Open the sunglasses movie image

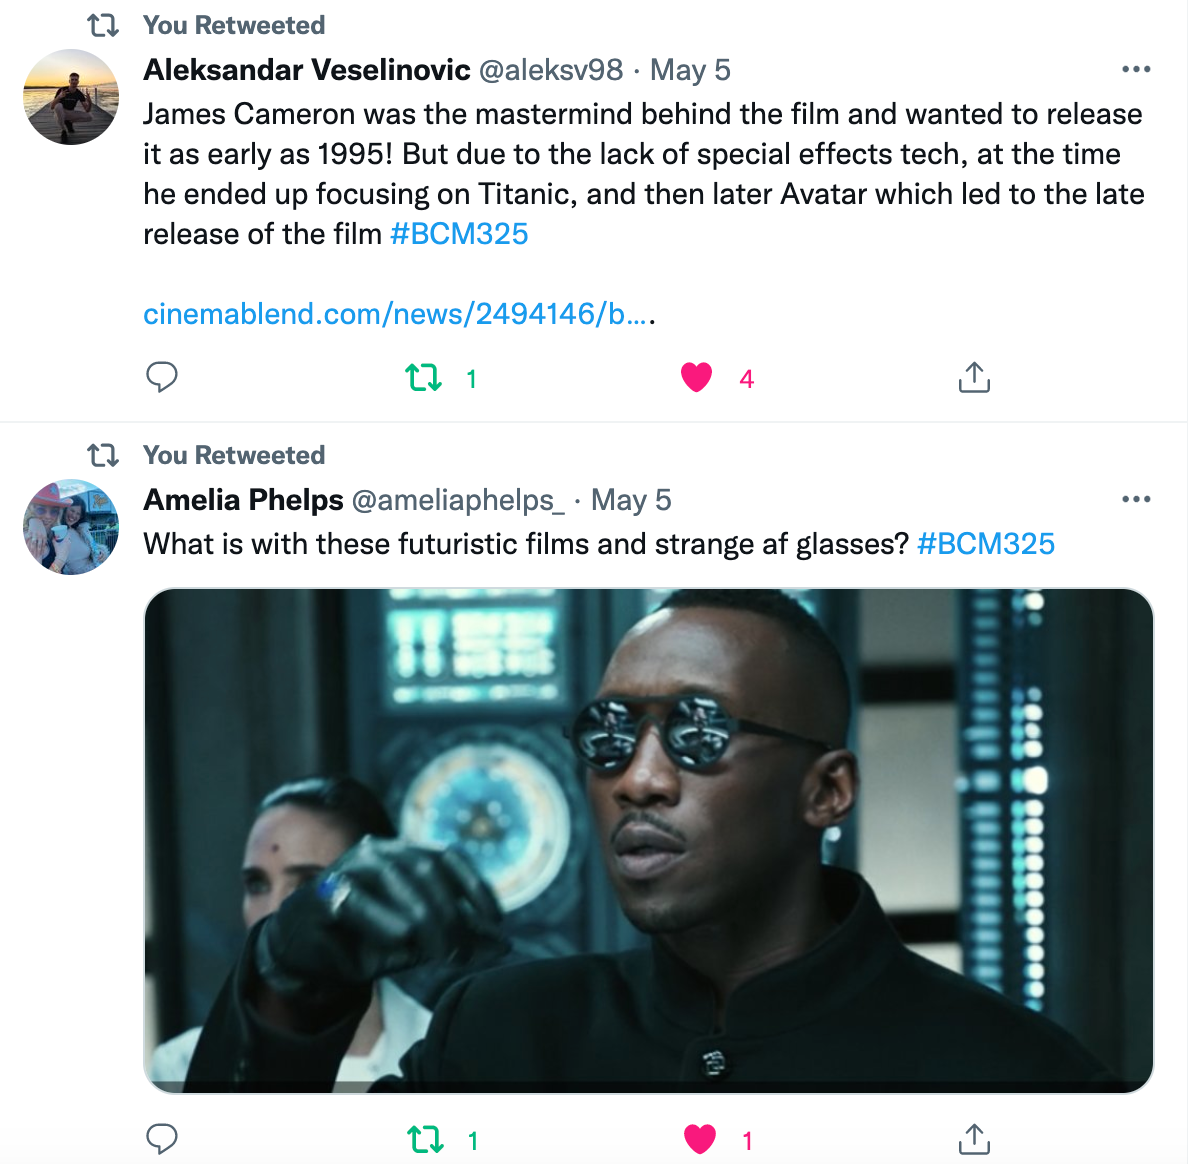pos(648,840)
